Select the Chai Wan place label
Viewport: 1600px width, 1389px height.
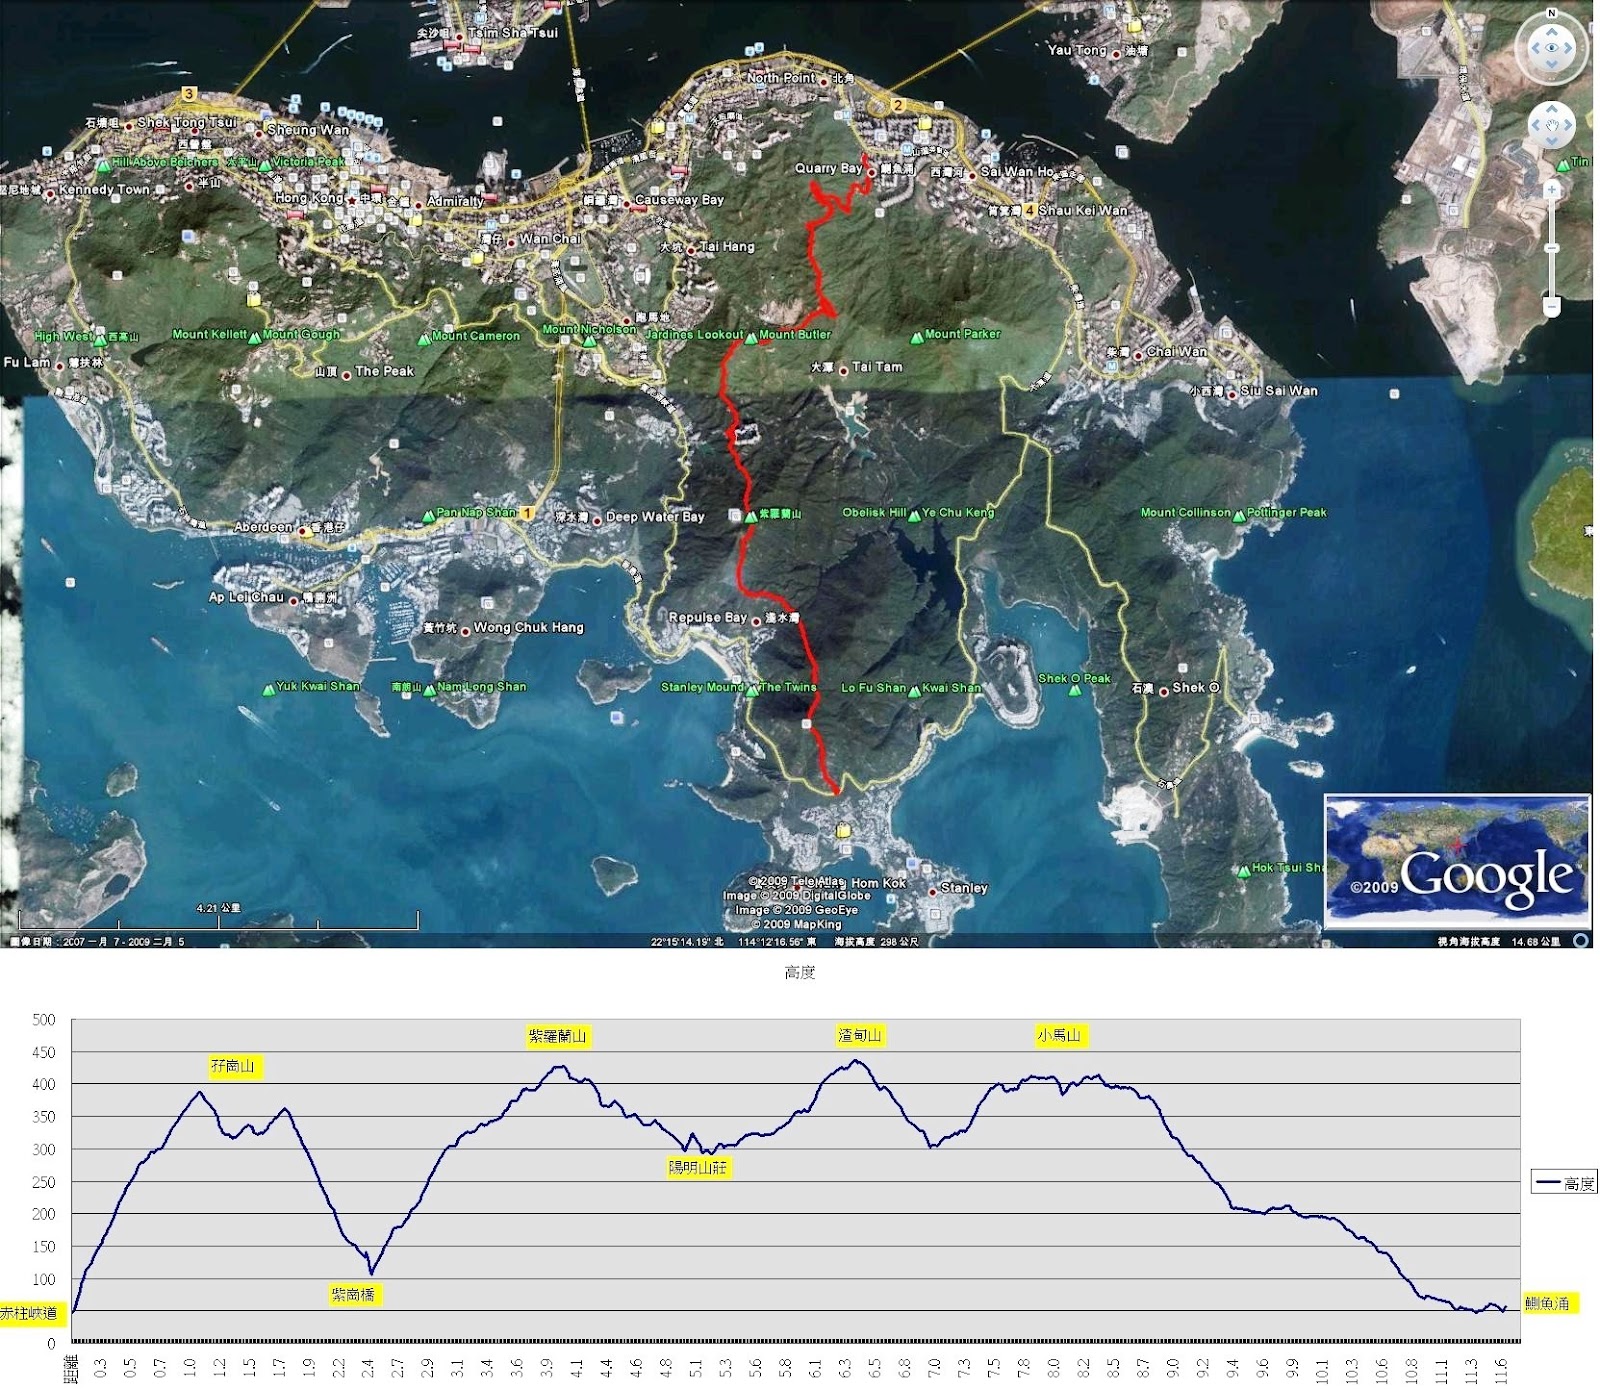coord(1177,351)
